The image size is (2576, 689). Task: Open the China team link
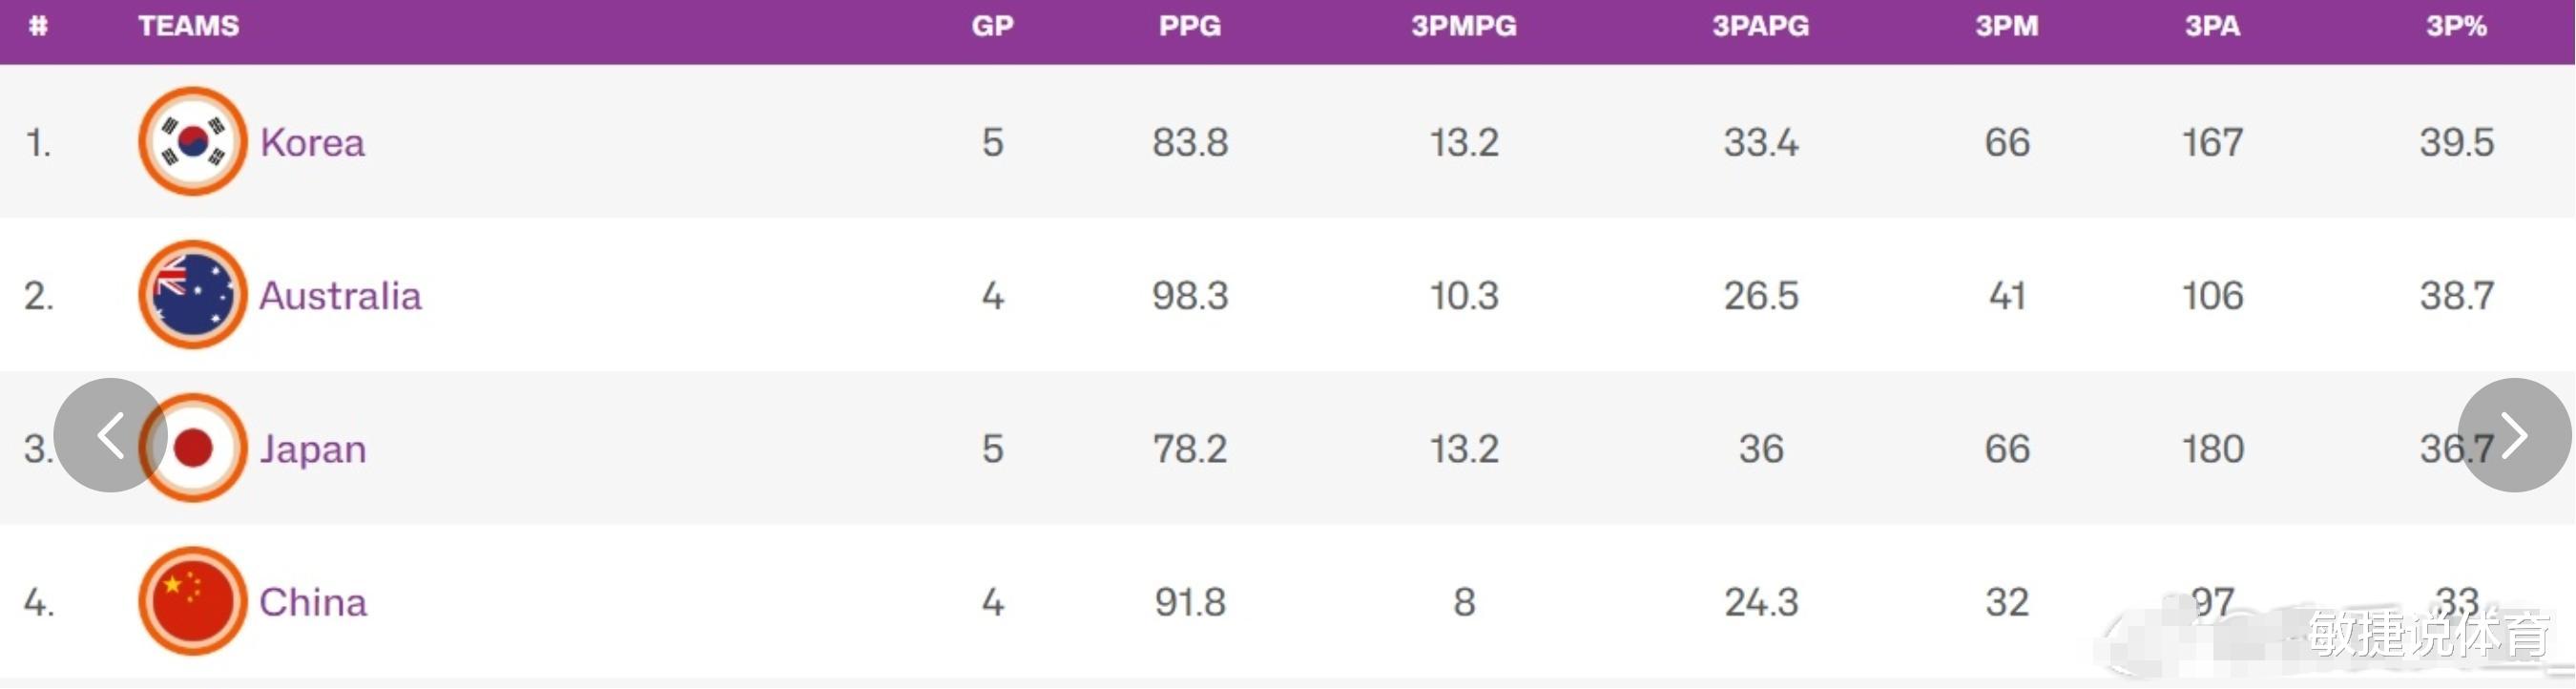313,602
